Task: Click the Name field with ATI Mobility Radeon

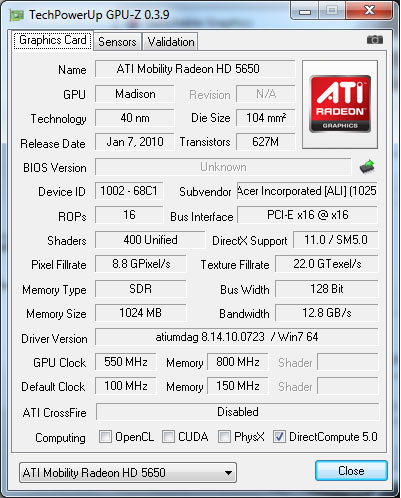Action: click(x=195, y=69)
